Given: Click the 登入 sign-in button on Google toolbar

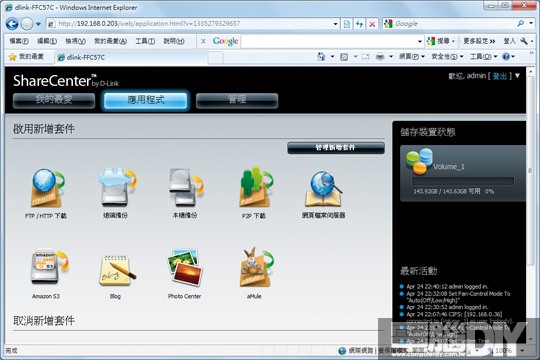Looking at the screenshot, I should pyautogui.click(x=509, y=41).
